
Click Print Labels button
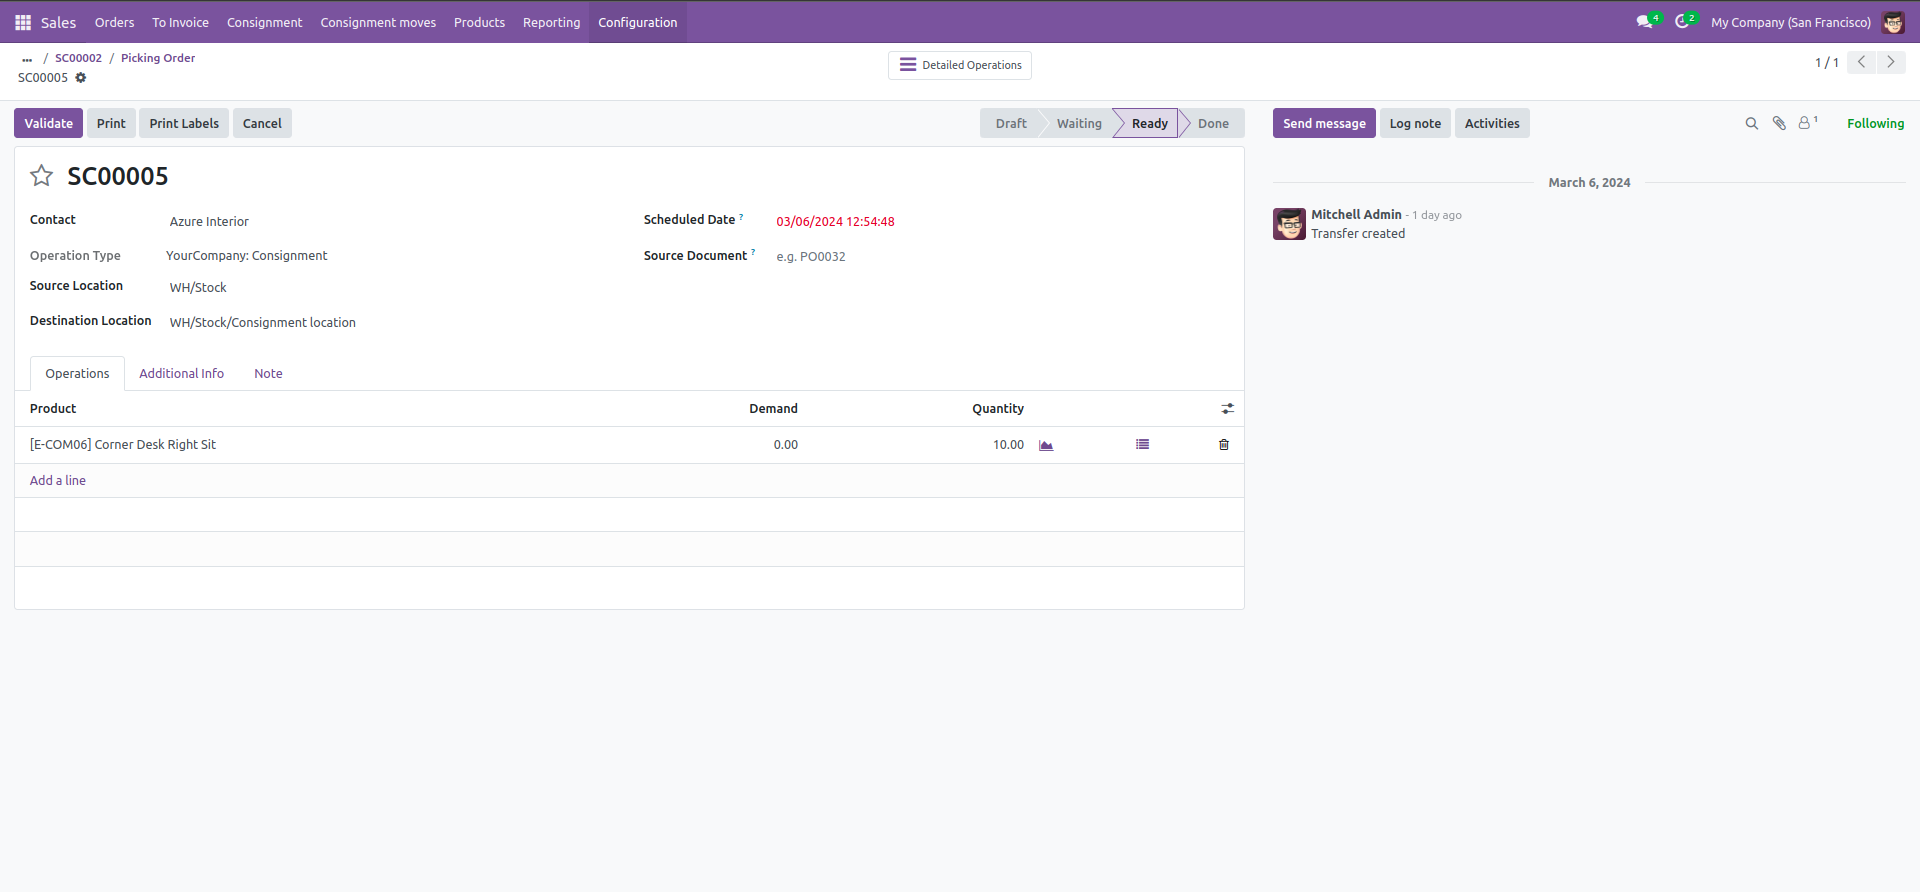(184, 123)
